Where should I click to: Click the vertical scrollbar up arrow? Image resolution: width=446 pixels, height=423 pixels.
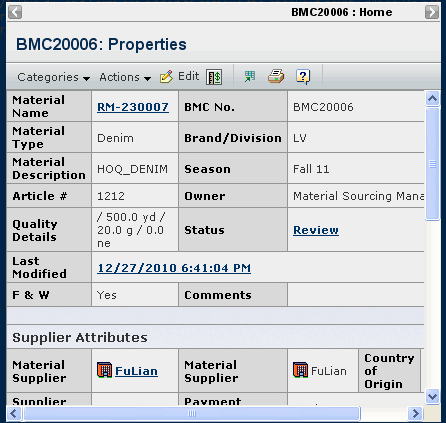433,99
